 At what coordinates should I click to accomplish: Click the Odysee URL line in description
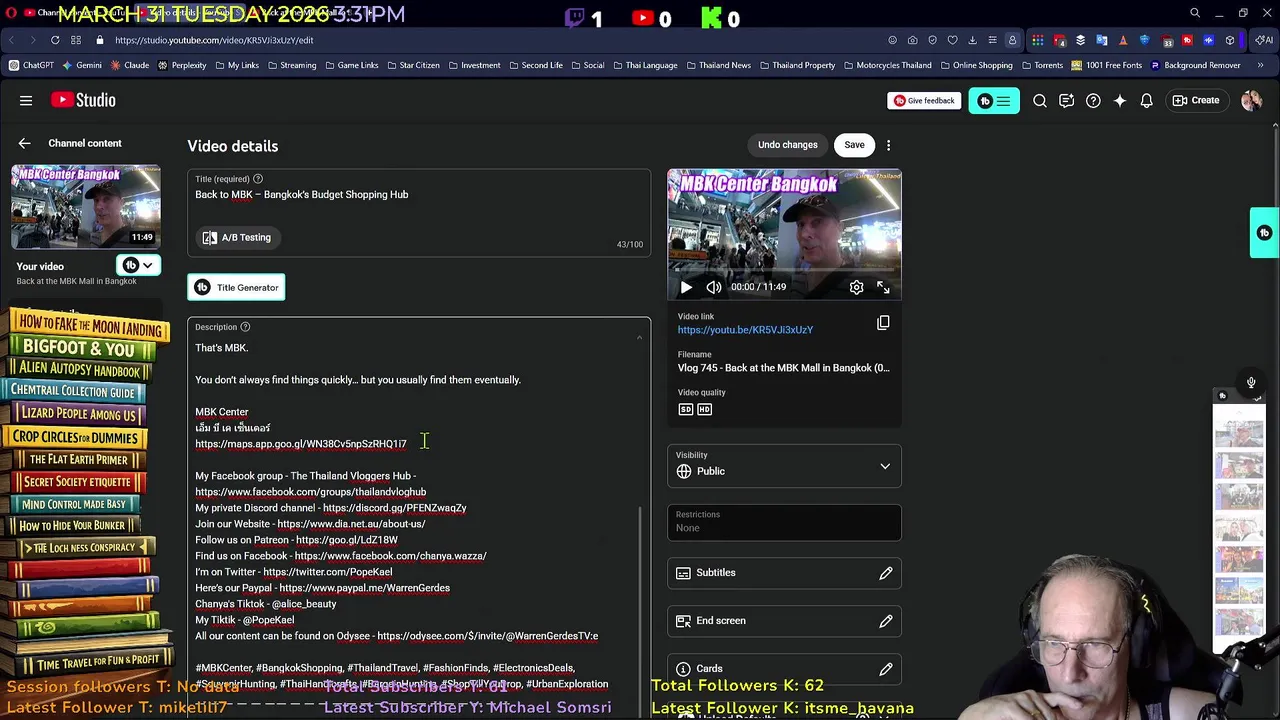(x=397, y=636)
